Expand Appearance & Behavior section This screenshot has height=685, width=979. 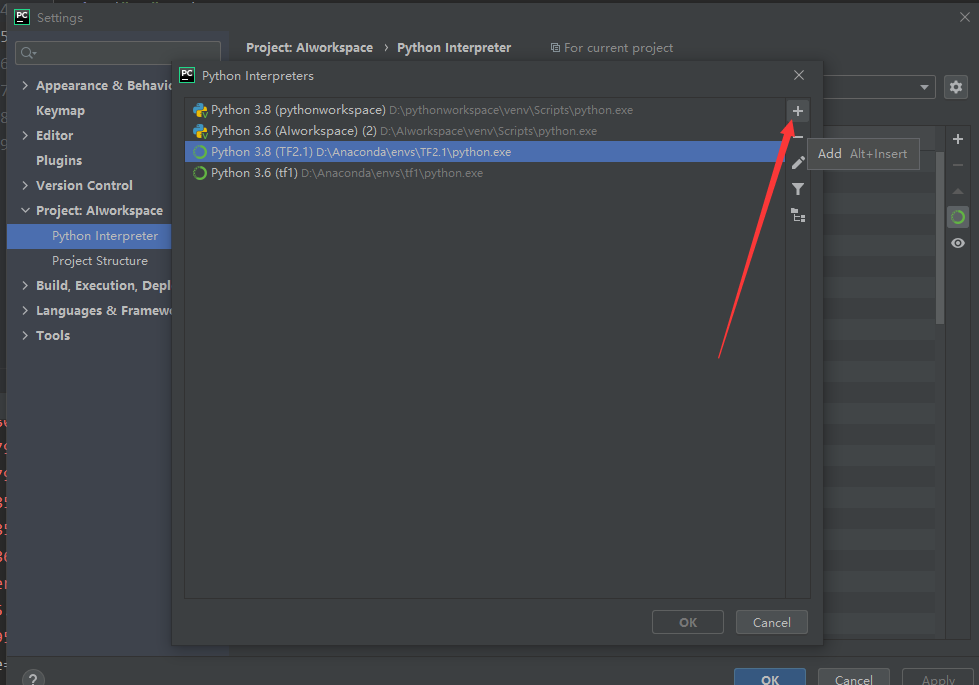(x=25, y=86)
